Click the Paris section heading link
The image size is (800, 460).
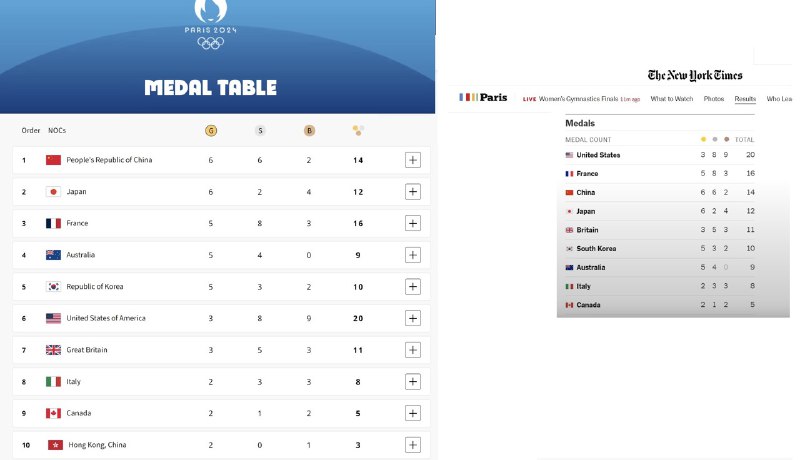[493, 98]
